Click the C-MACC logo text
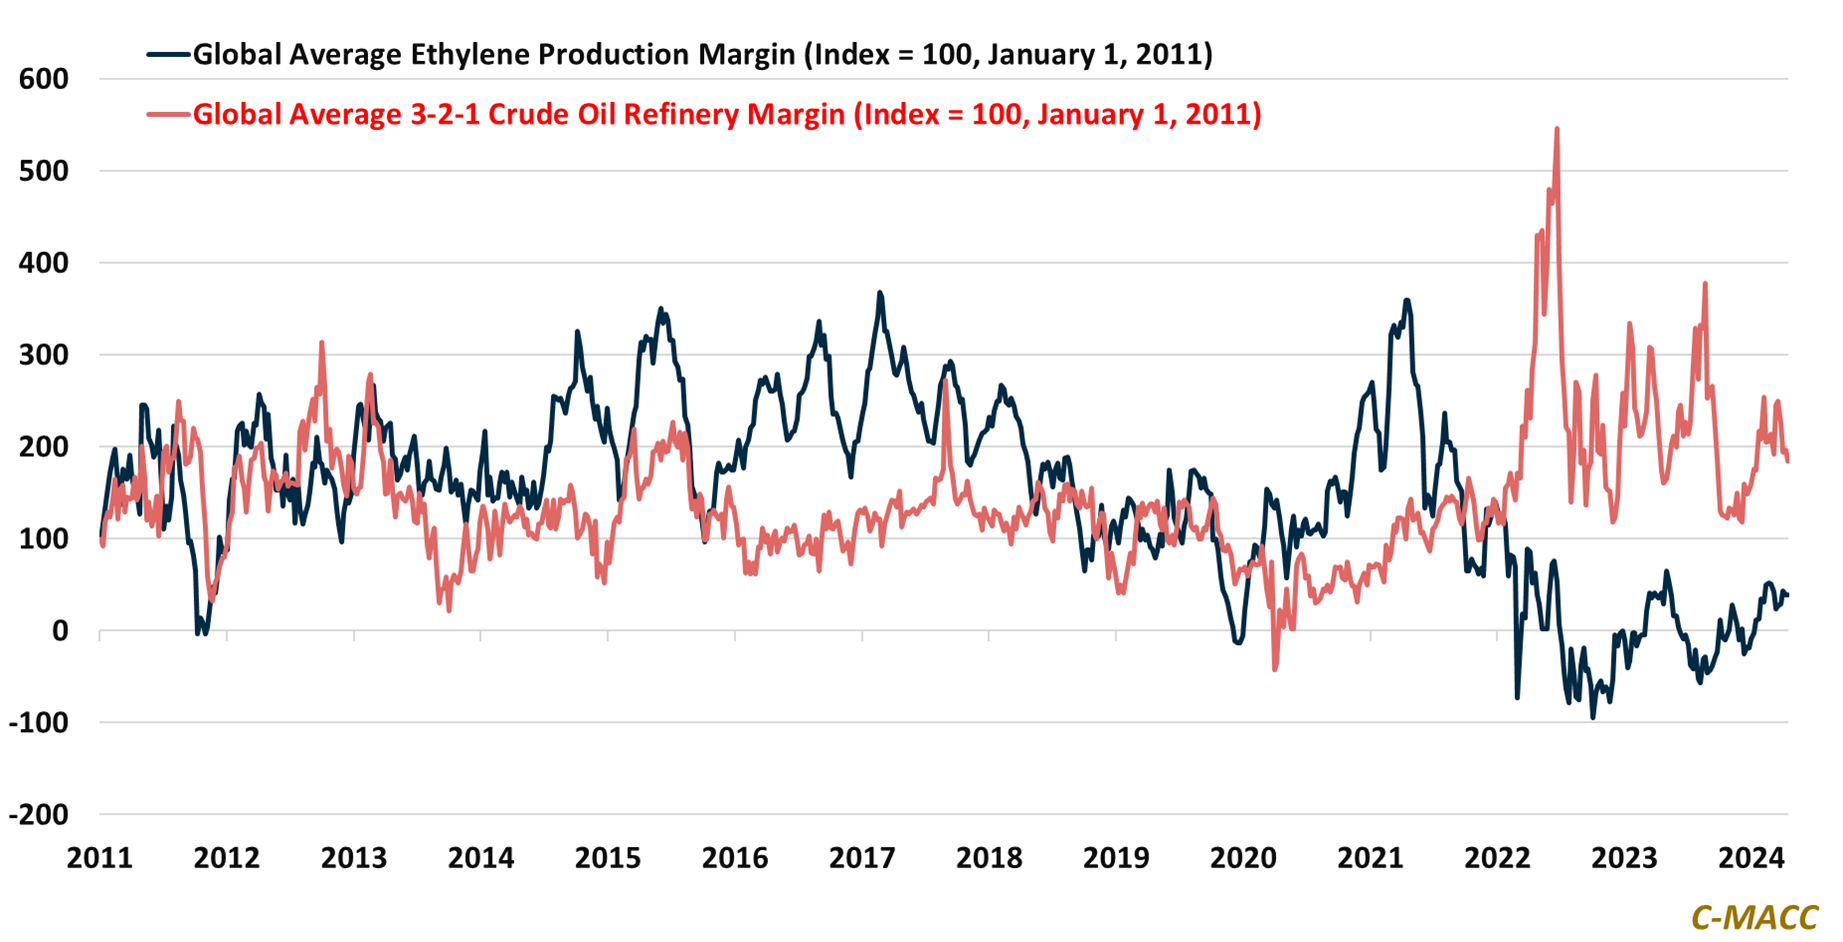The height and width of the screenshot is (942, 1843). tap(1754, 917)
